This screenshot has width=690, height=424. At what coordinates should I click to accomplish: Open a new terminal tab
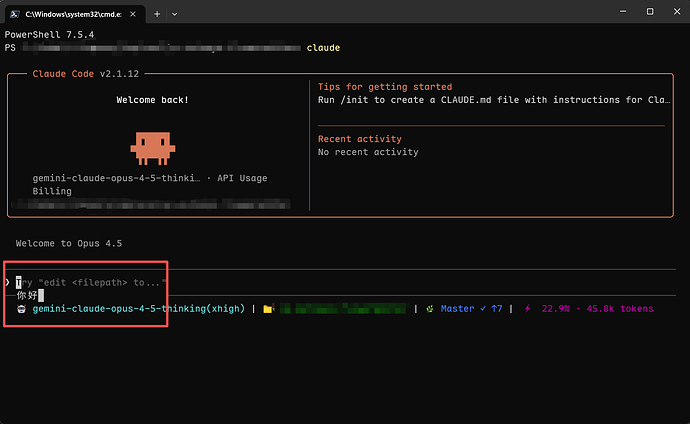(157, 14)
